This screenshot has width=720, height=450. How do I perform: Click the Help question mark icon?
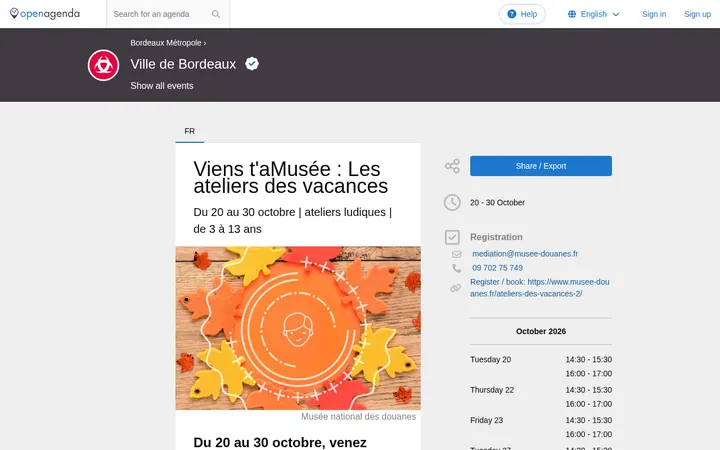tap(512, 14)
